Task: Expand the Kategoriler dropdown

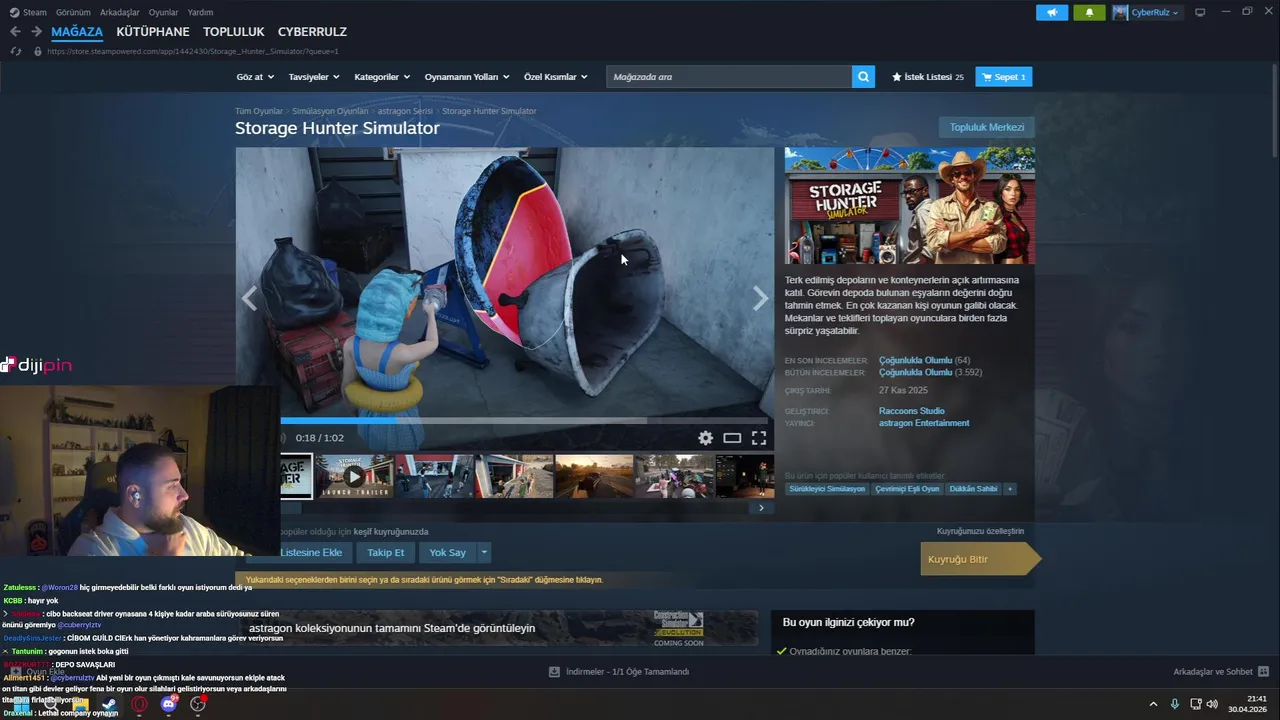Action: click(382, 77)
